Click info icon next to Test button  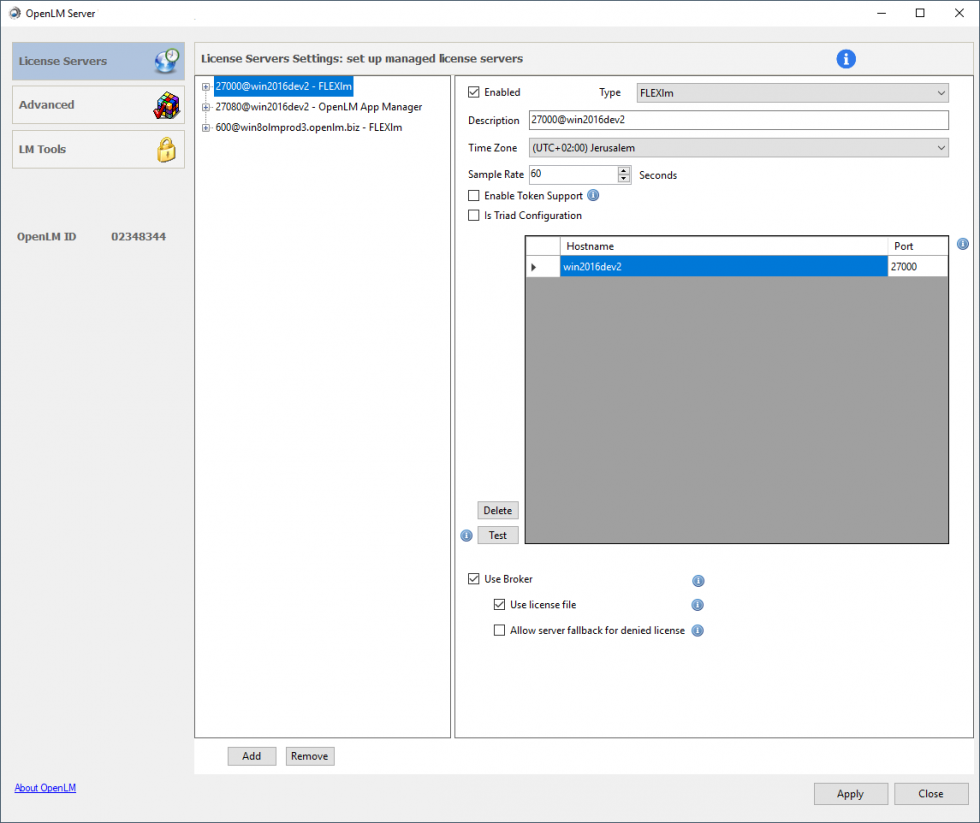pyautogui.click(x=466, y=535)
